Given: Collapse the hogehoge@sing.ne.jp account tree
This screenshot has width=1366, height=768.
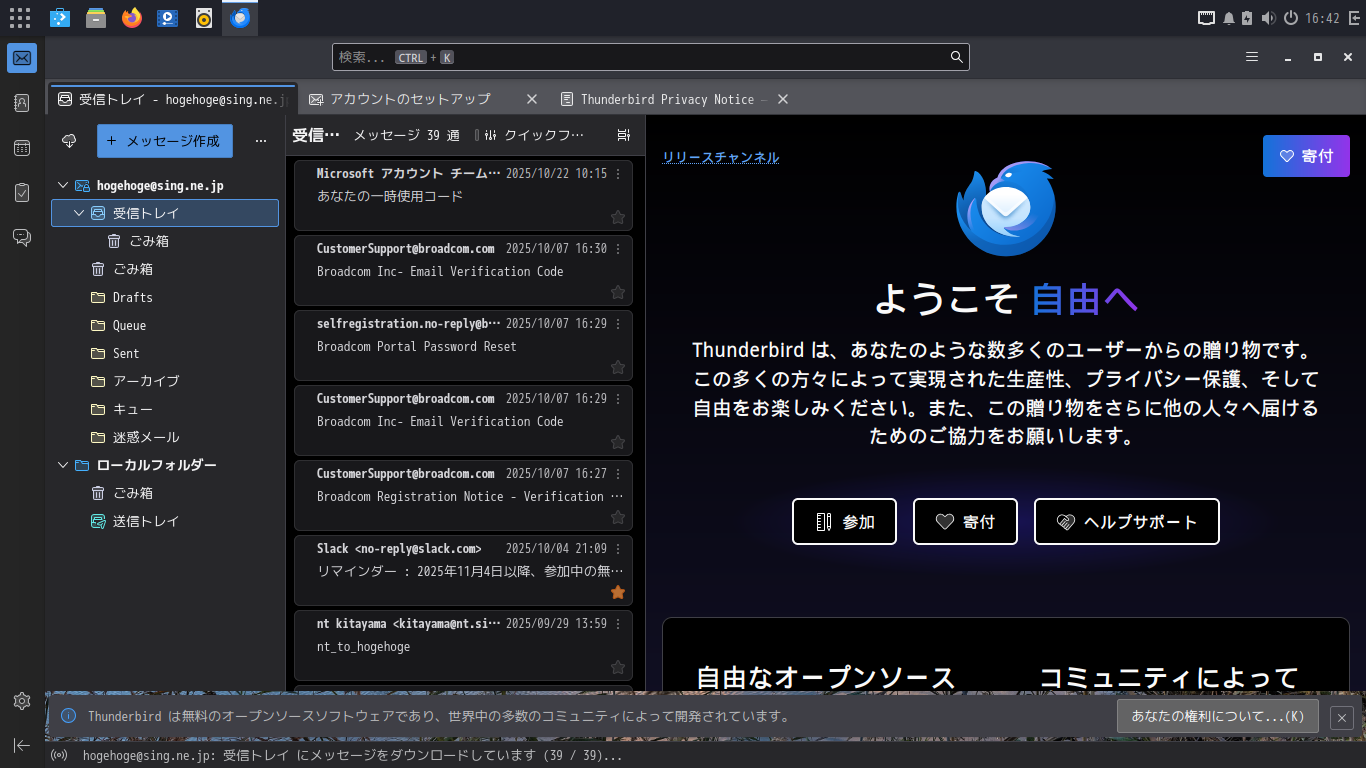Looking at the screenshot, I should (63, 185).
